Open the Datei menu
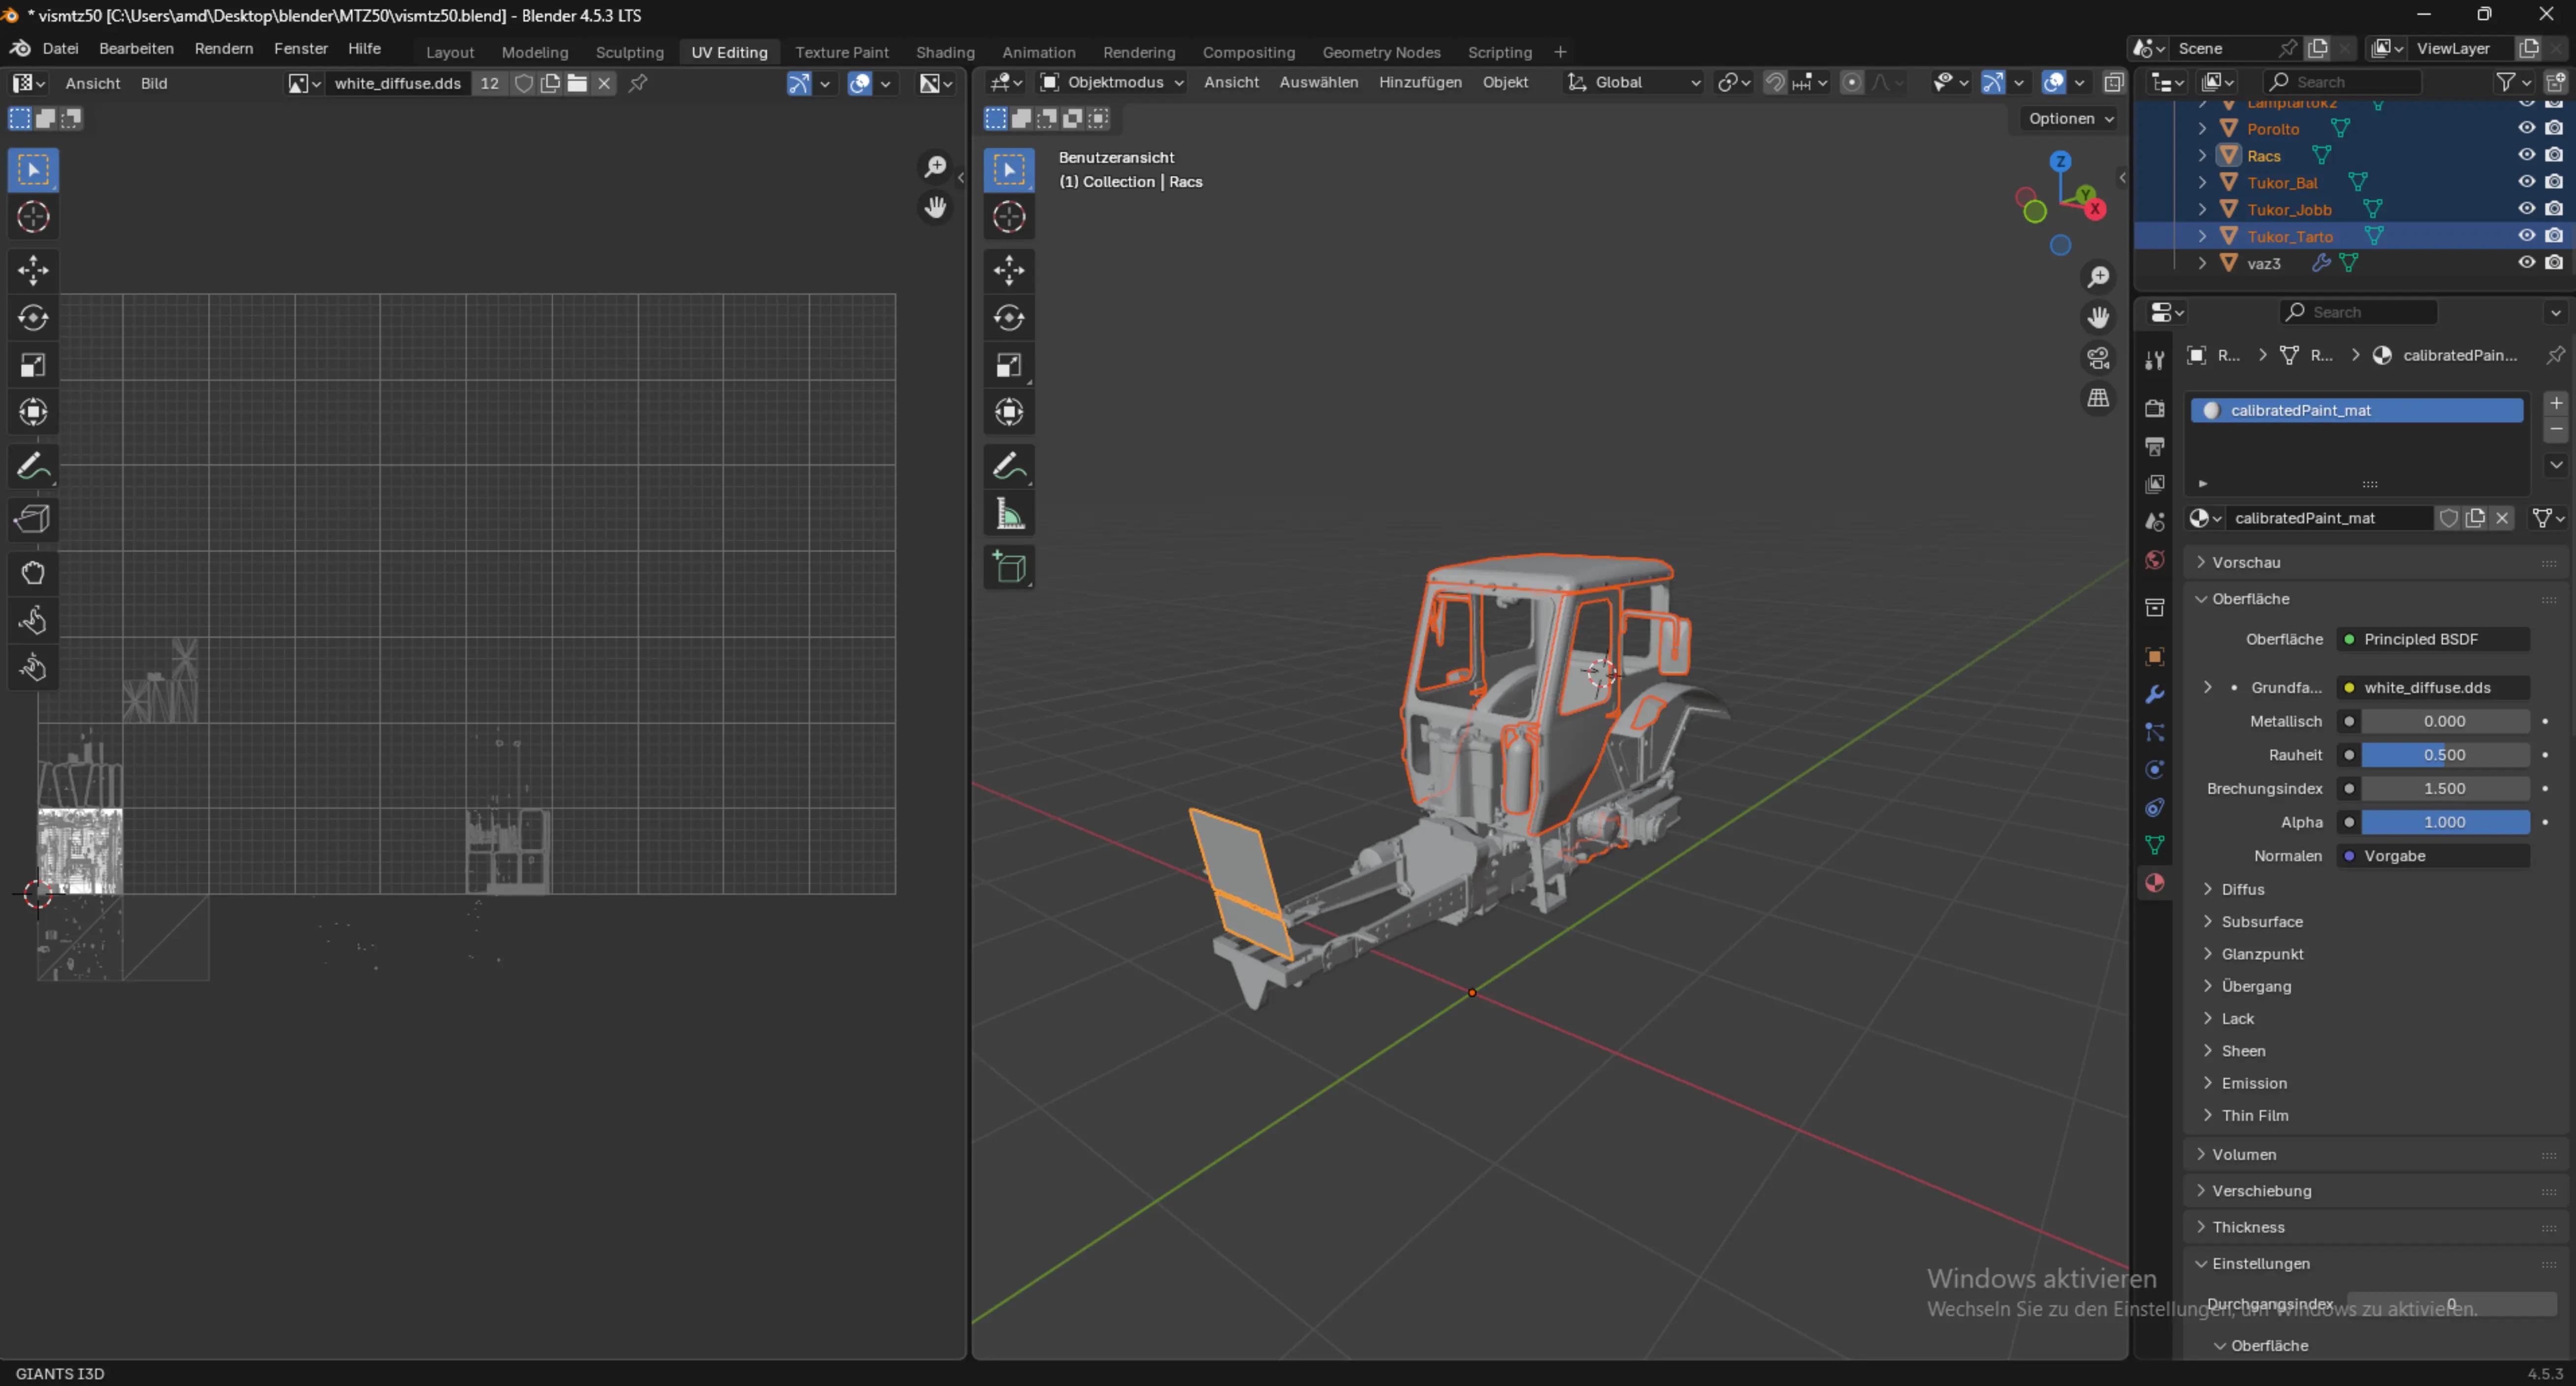2576x1386 pixels. [60, 48]
